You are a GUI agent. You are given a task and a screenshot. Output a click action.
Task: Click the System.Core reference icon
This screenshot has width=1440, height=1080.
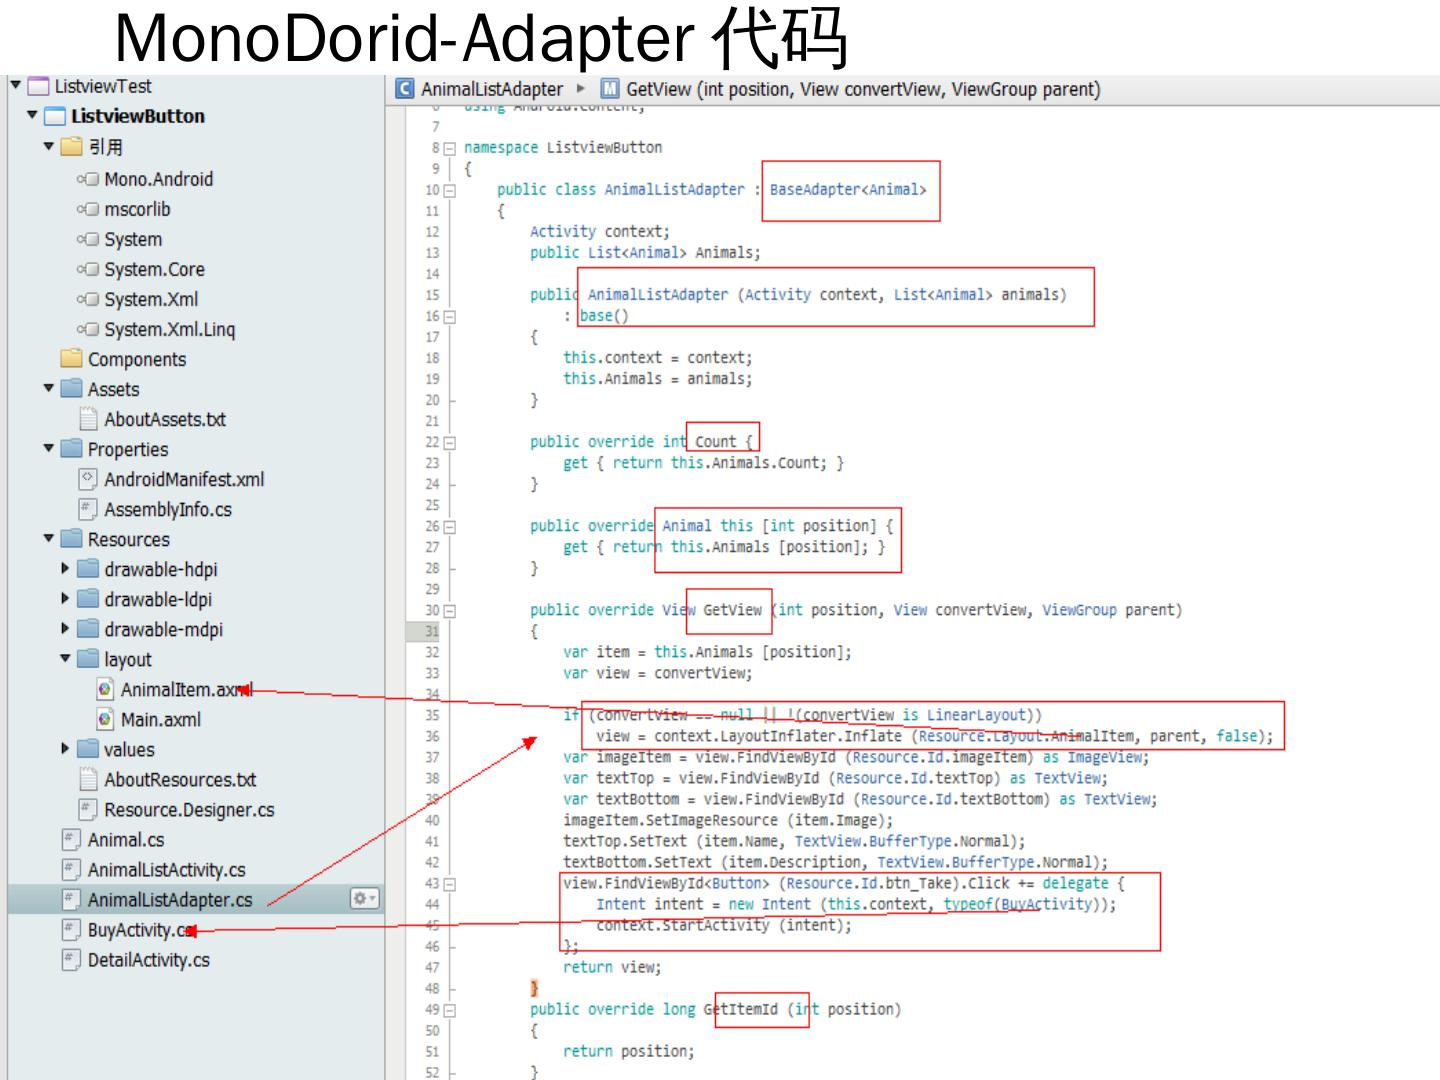point(88,270)
